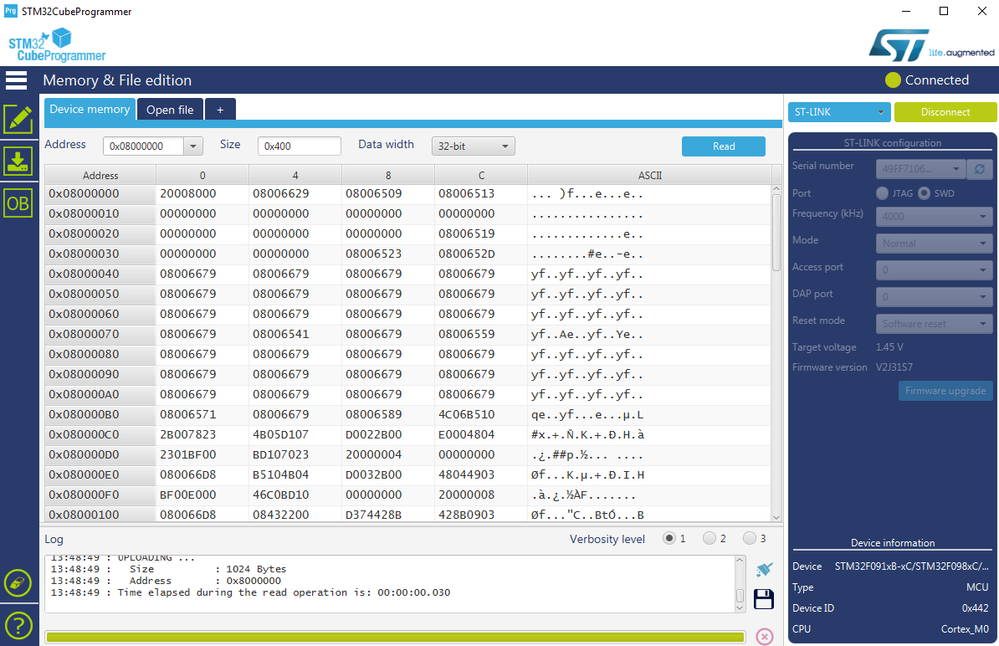Click the Cortex_M0 CPU value
The width and height of the screenshot is (999, 646).
pos(965,629)
